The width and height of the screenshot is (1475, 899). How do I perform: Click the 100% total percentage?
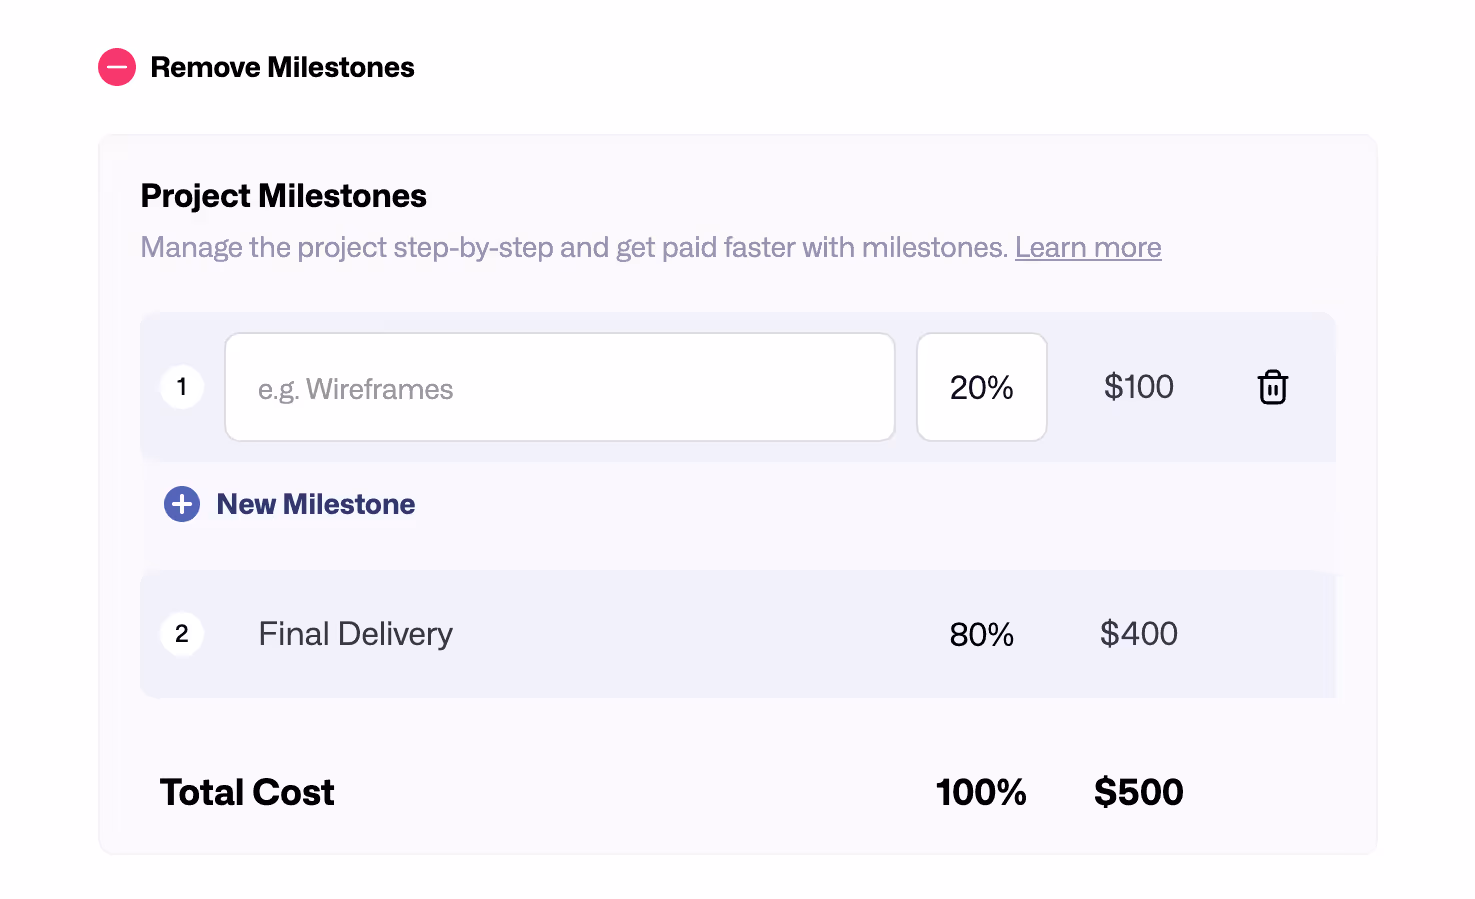981,792
